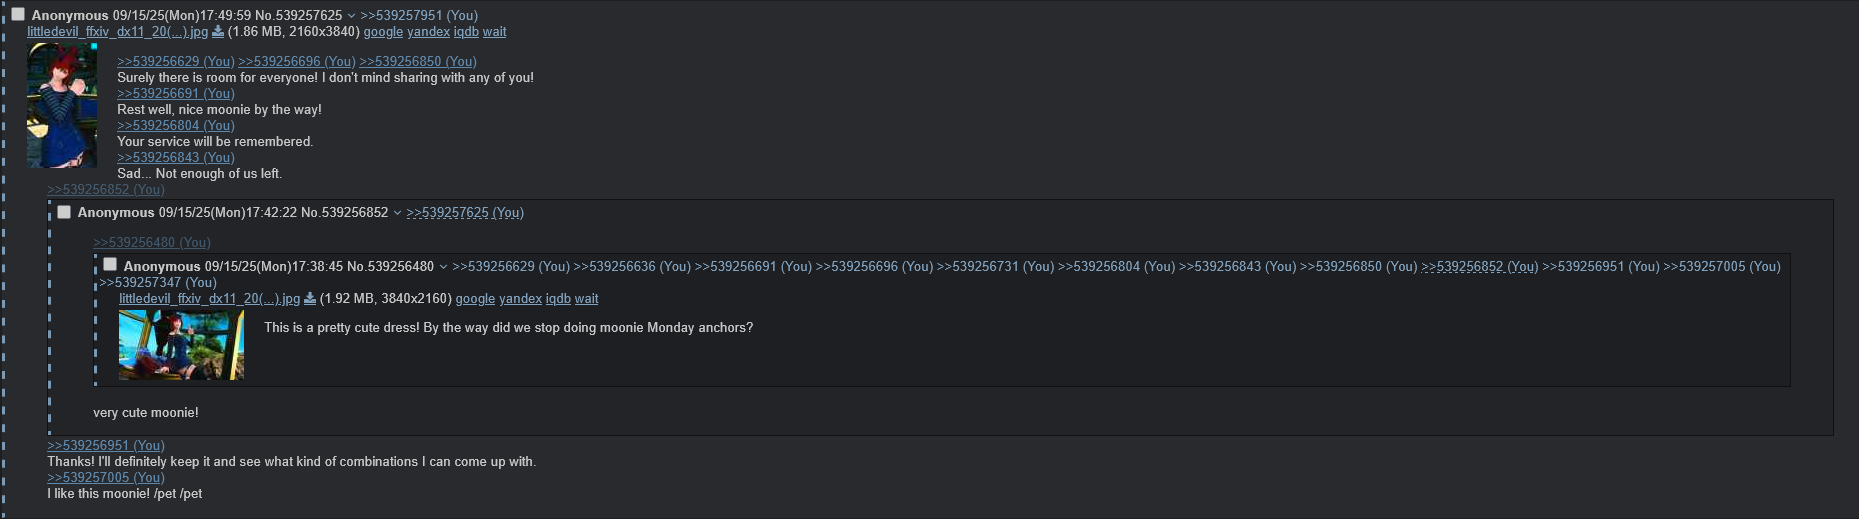Click wait link for post No.539256480

pos(586,299)
